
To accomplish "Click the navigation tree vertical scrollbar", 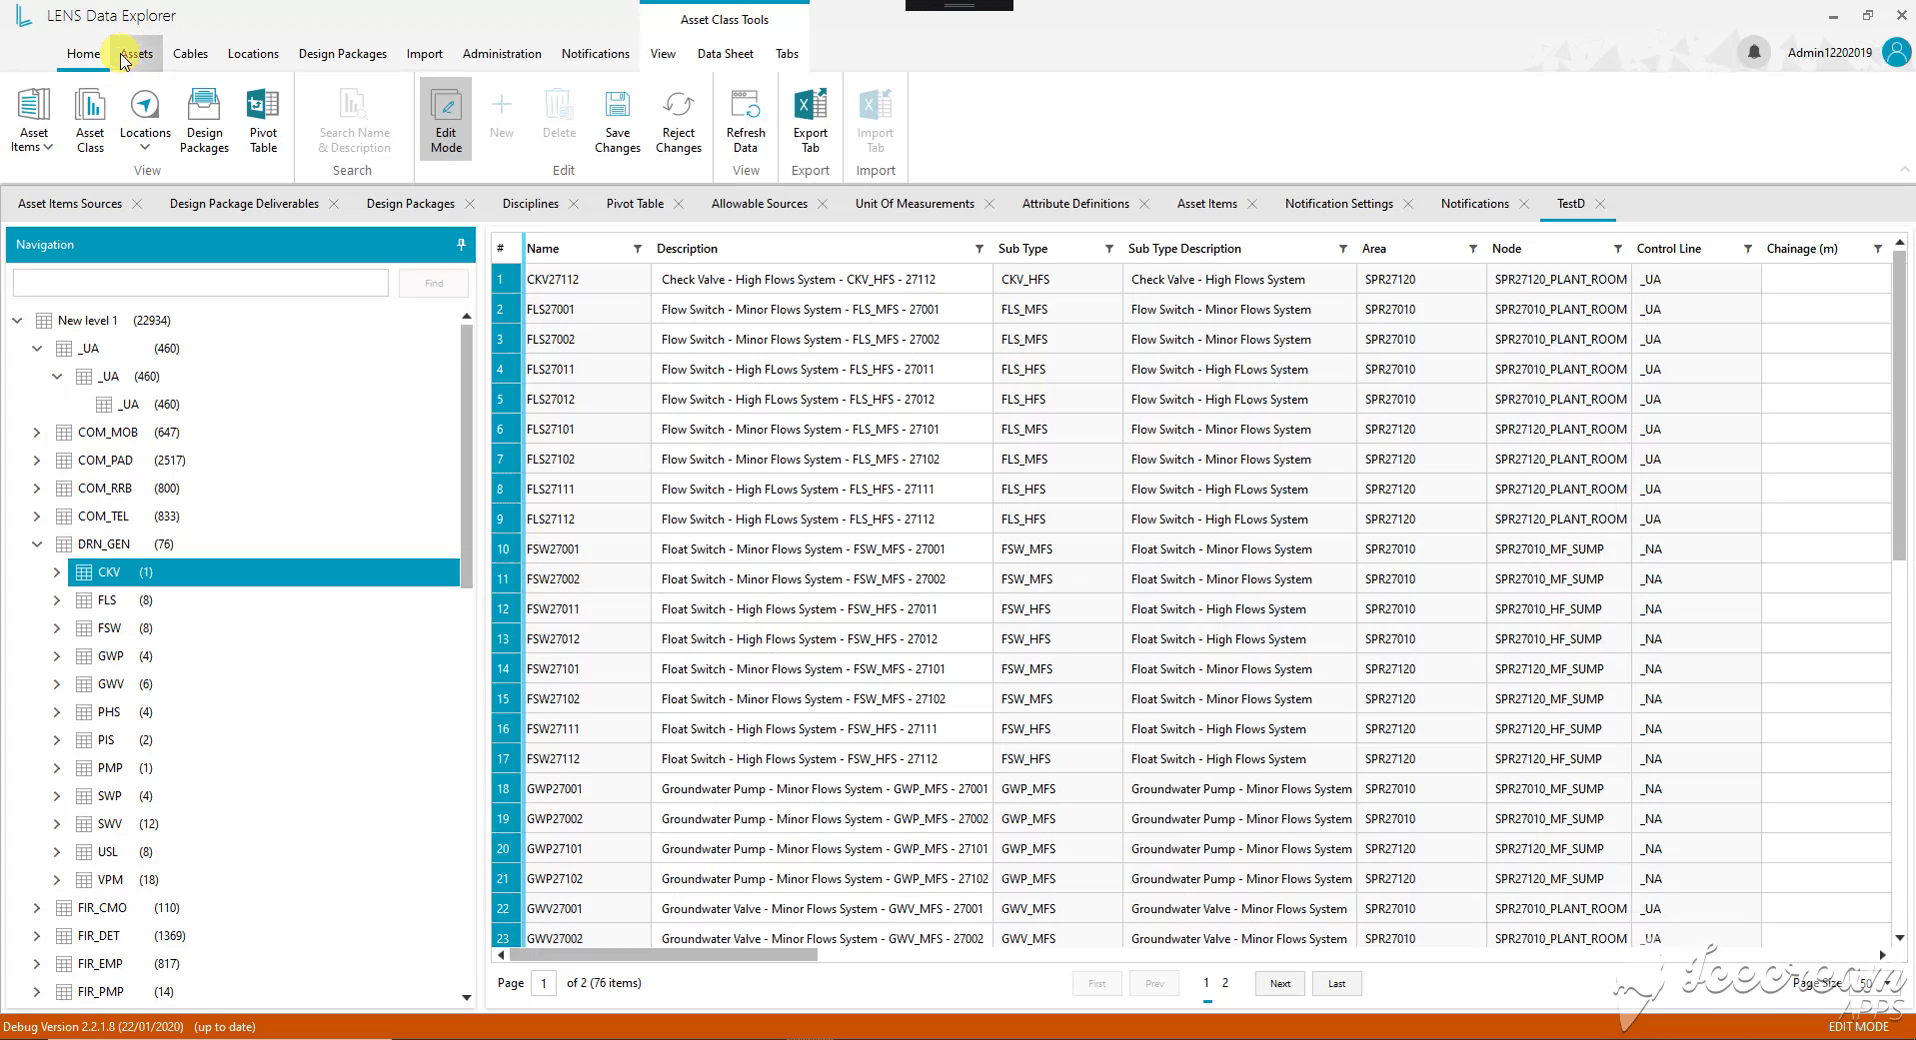I will coord(466,456).
